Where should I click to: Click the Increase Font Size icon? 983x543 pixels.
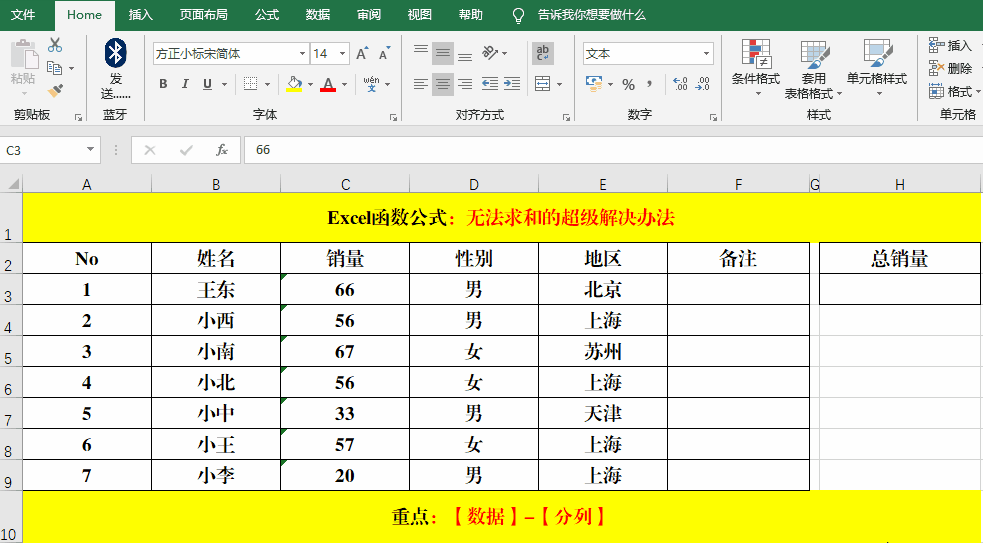pos(362,53)
